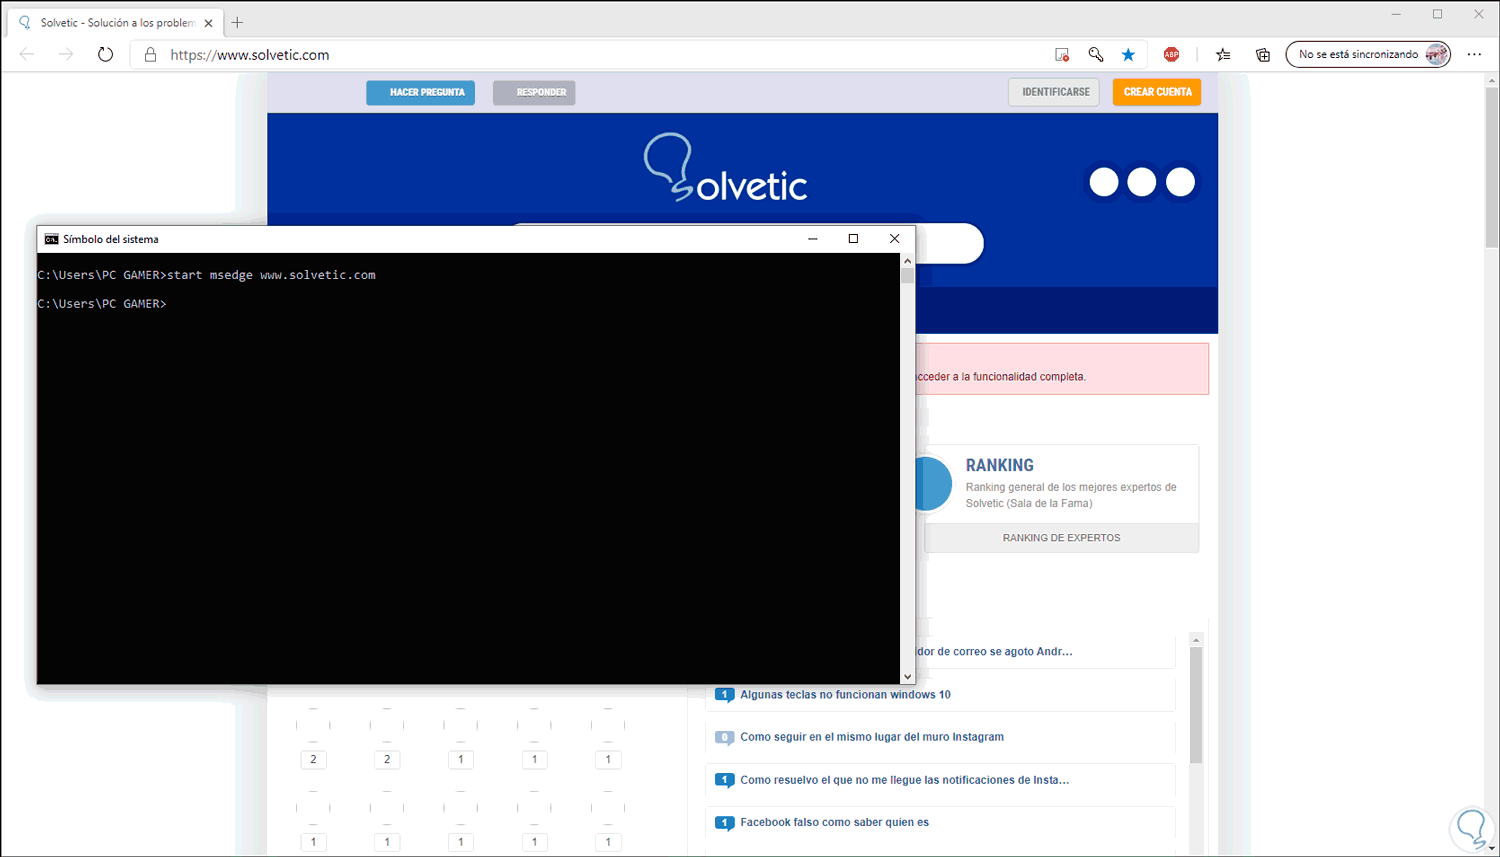The width and height of the screenshot is (1500, 857).
Task: Open the 'notificaciones de Insta…' question
Action: [904, 780]
